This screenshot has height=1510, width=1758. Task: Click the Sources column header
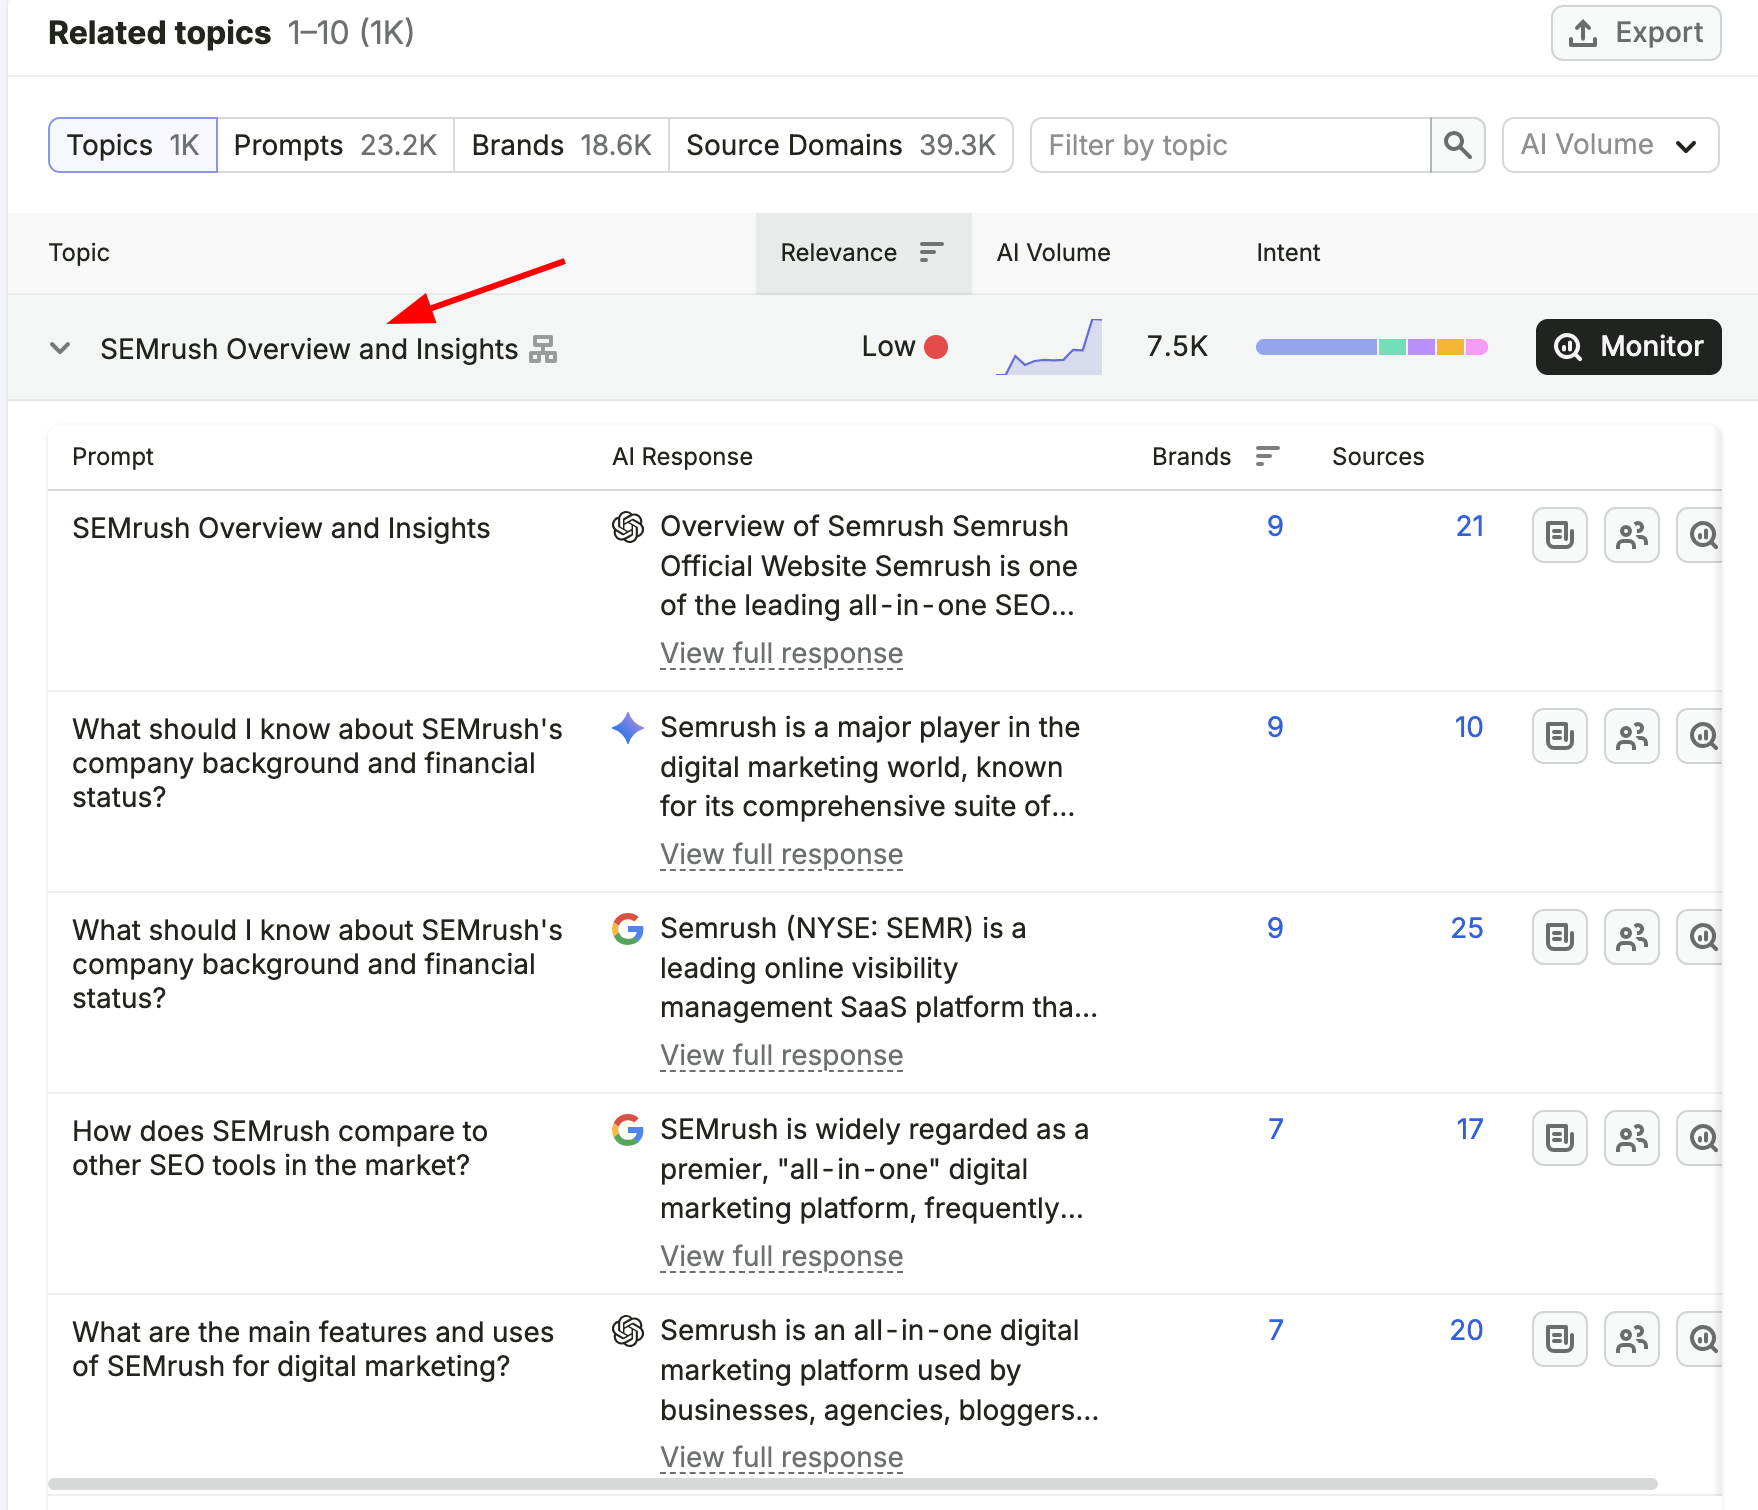[1378, 457]
